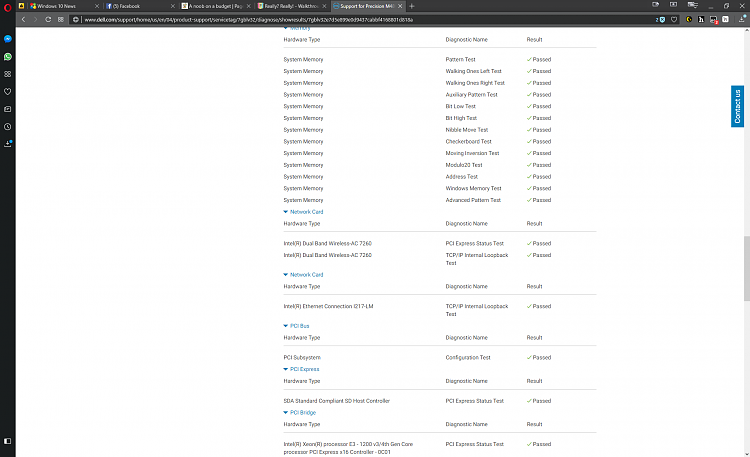Click the dell.com address bar URL
The width and height of the screenshot is (750, 457).
tap(248, 20)
